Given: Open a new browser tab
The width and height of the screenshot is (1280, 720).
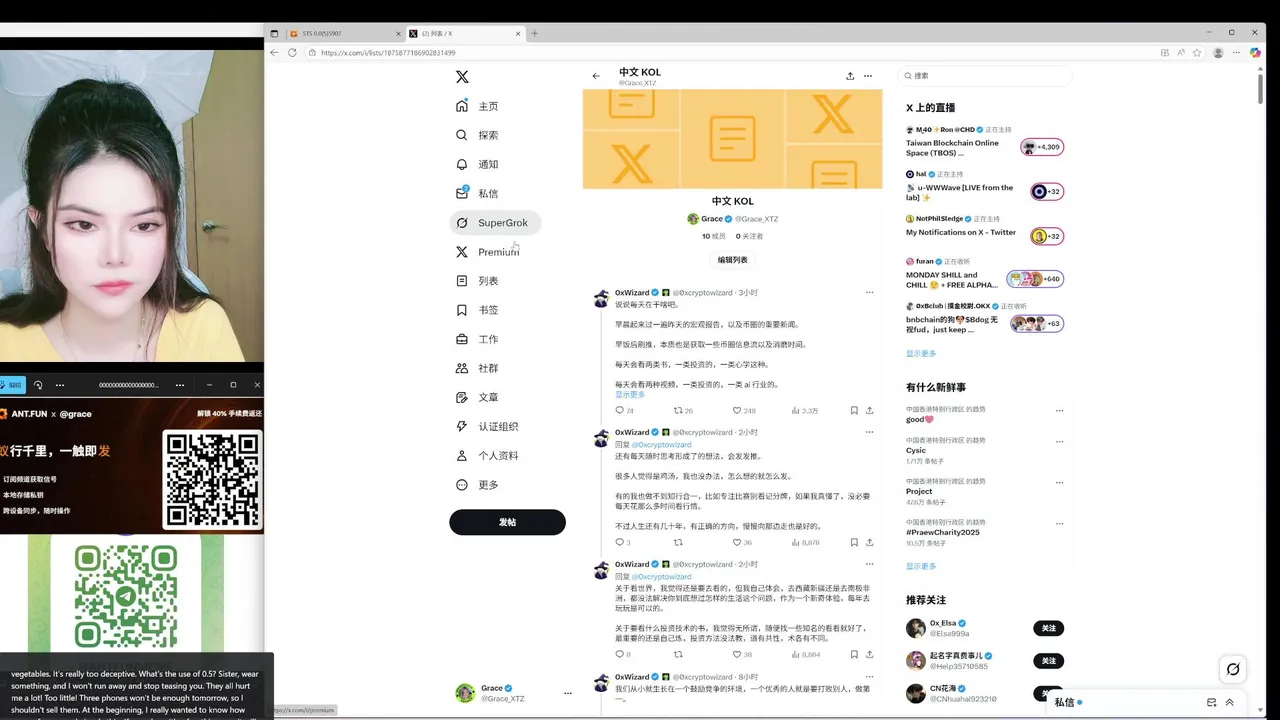Looking at the screenshot, I should tap(534, 33).
